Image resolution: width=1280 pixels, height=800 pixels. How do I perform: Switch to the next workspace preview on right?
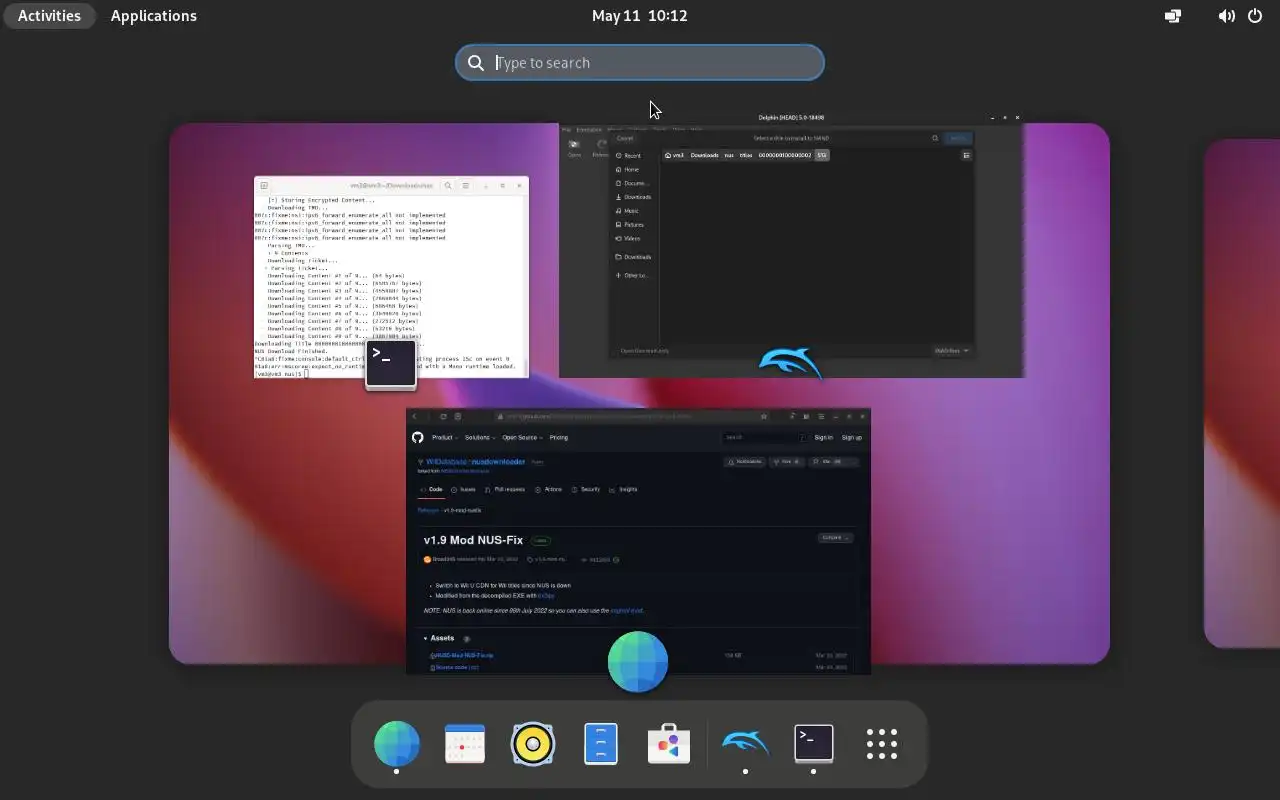point(1242,393)
